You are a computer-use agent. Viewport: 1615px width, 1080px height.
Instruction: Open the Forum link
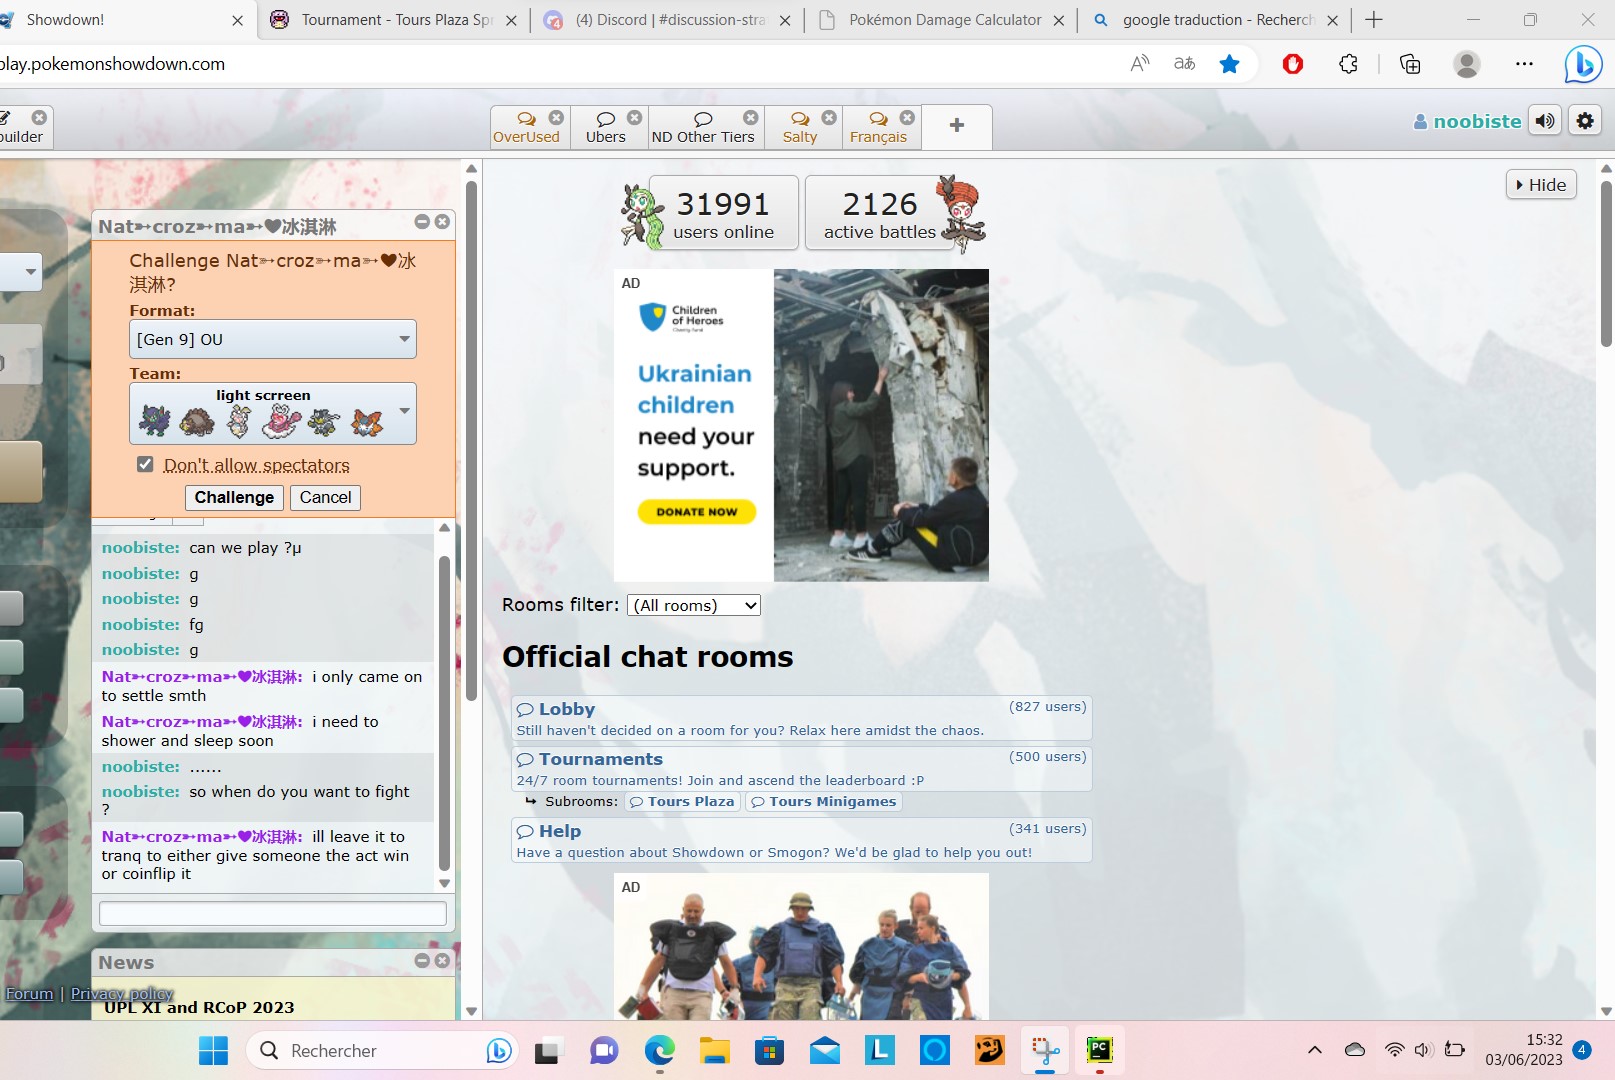[x=29, y=993]
